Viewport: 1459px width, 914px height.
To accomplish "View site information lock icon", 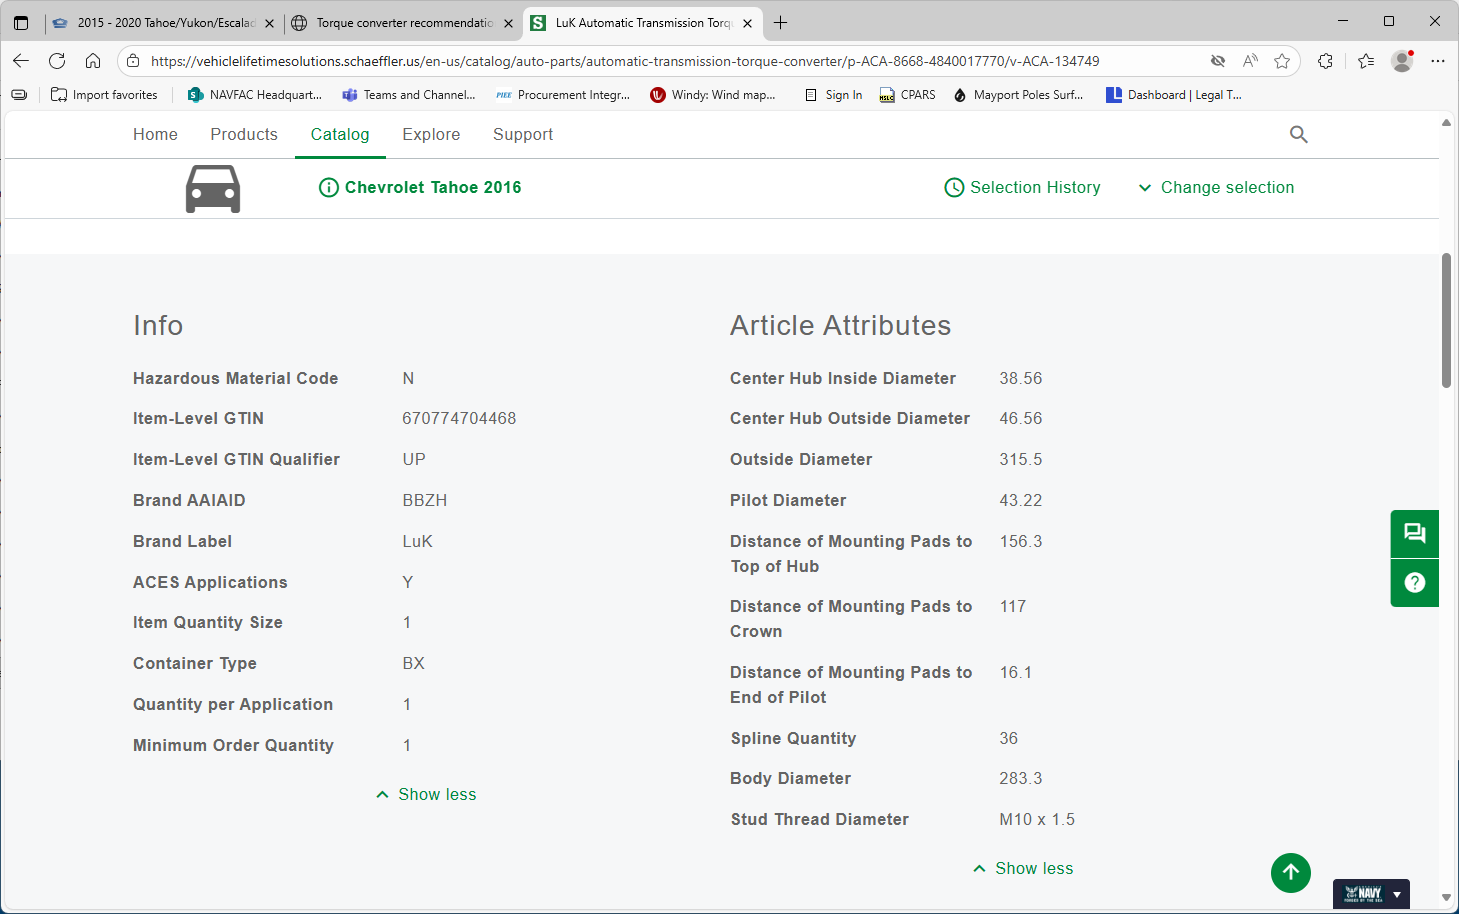I will pos(133,61).
